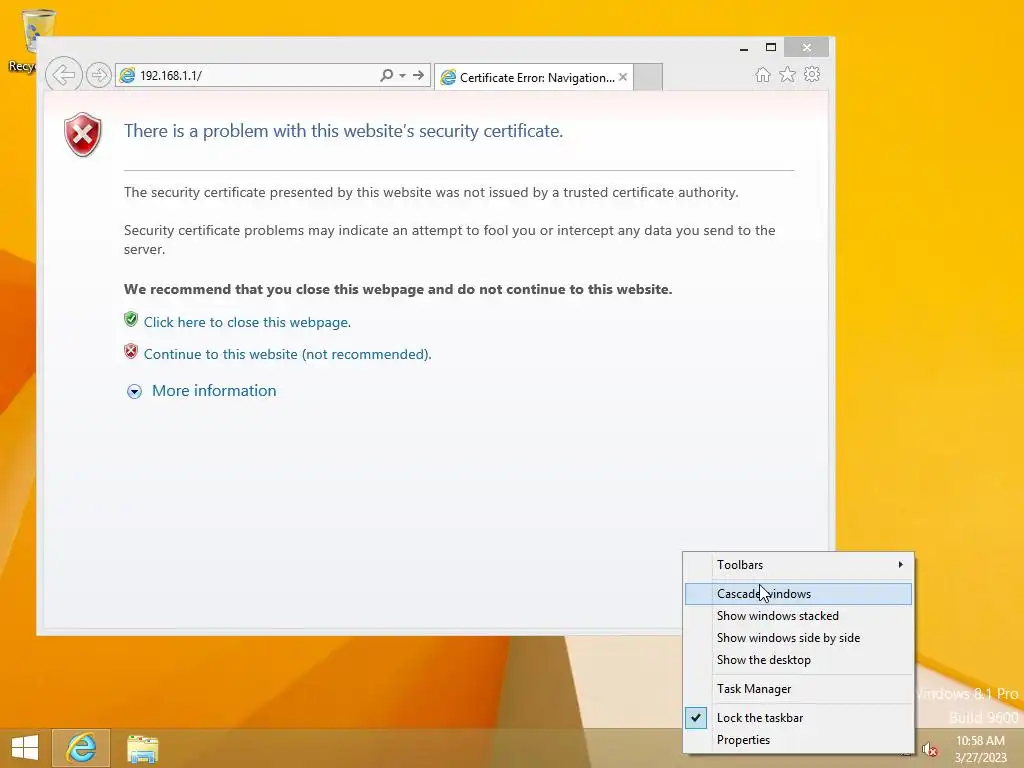1024x768 pixels.
Task: Open a new blank tab
Action: coord(648,77)
